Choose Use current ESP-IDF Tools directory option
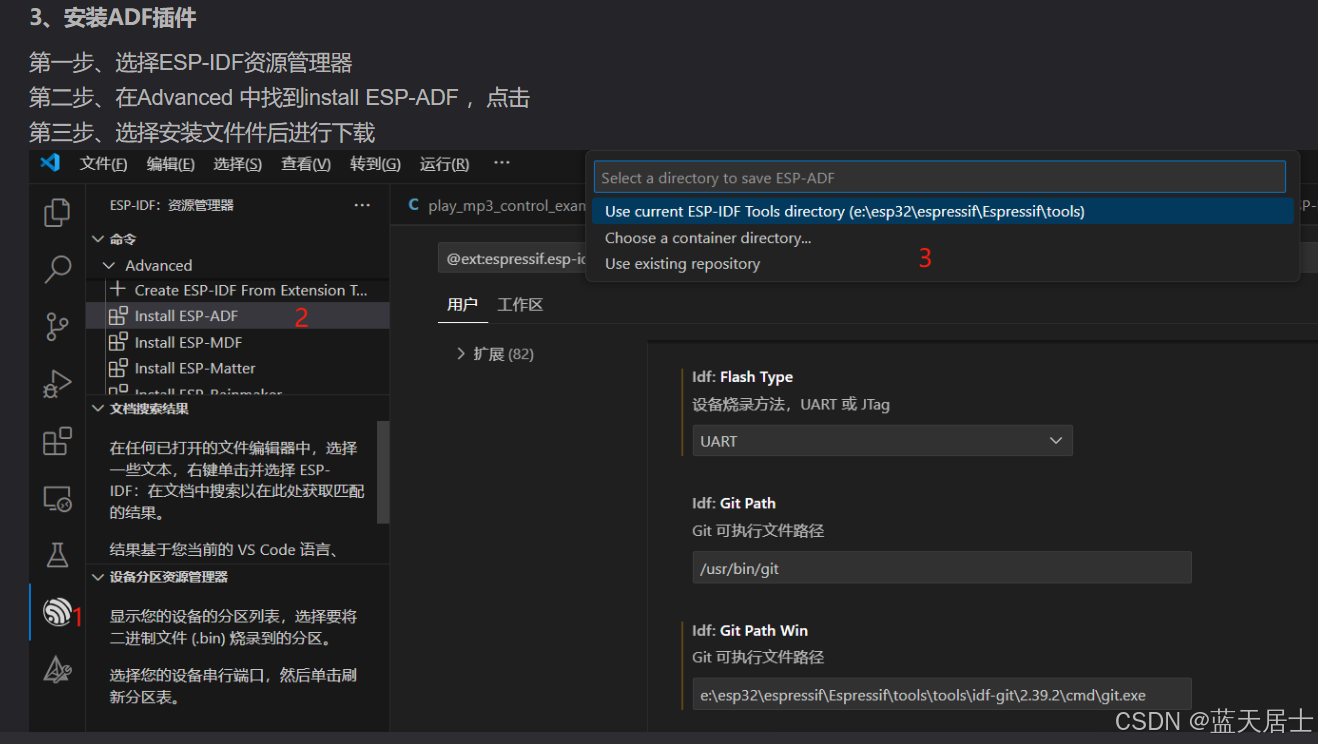The width and height of the screenshot is (1318, 744). point(942,211)
